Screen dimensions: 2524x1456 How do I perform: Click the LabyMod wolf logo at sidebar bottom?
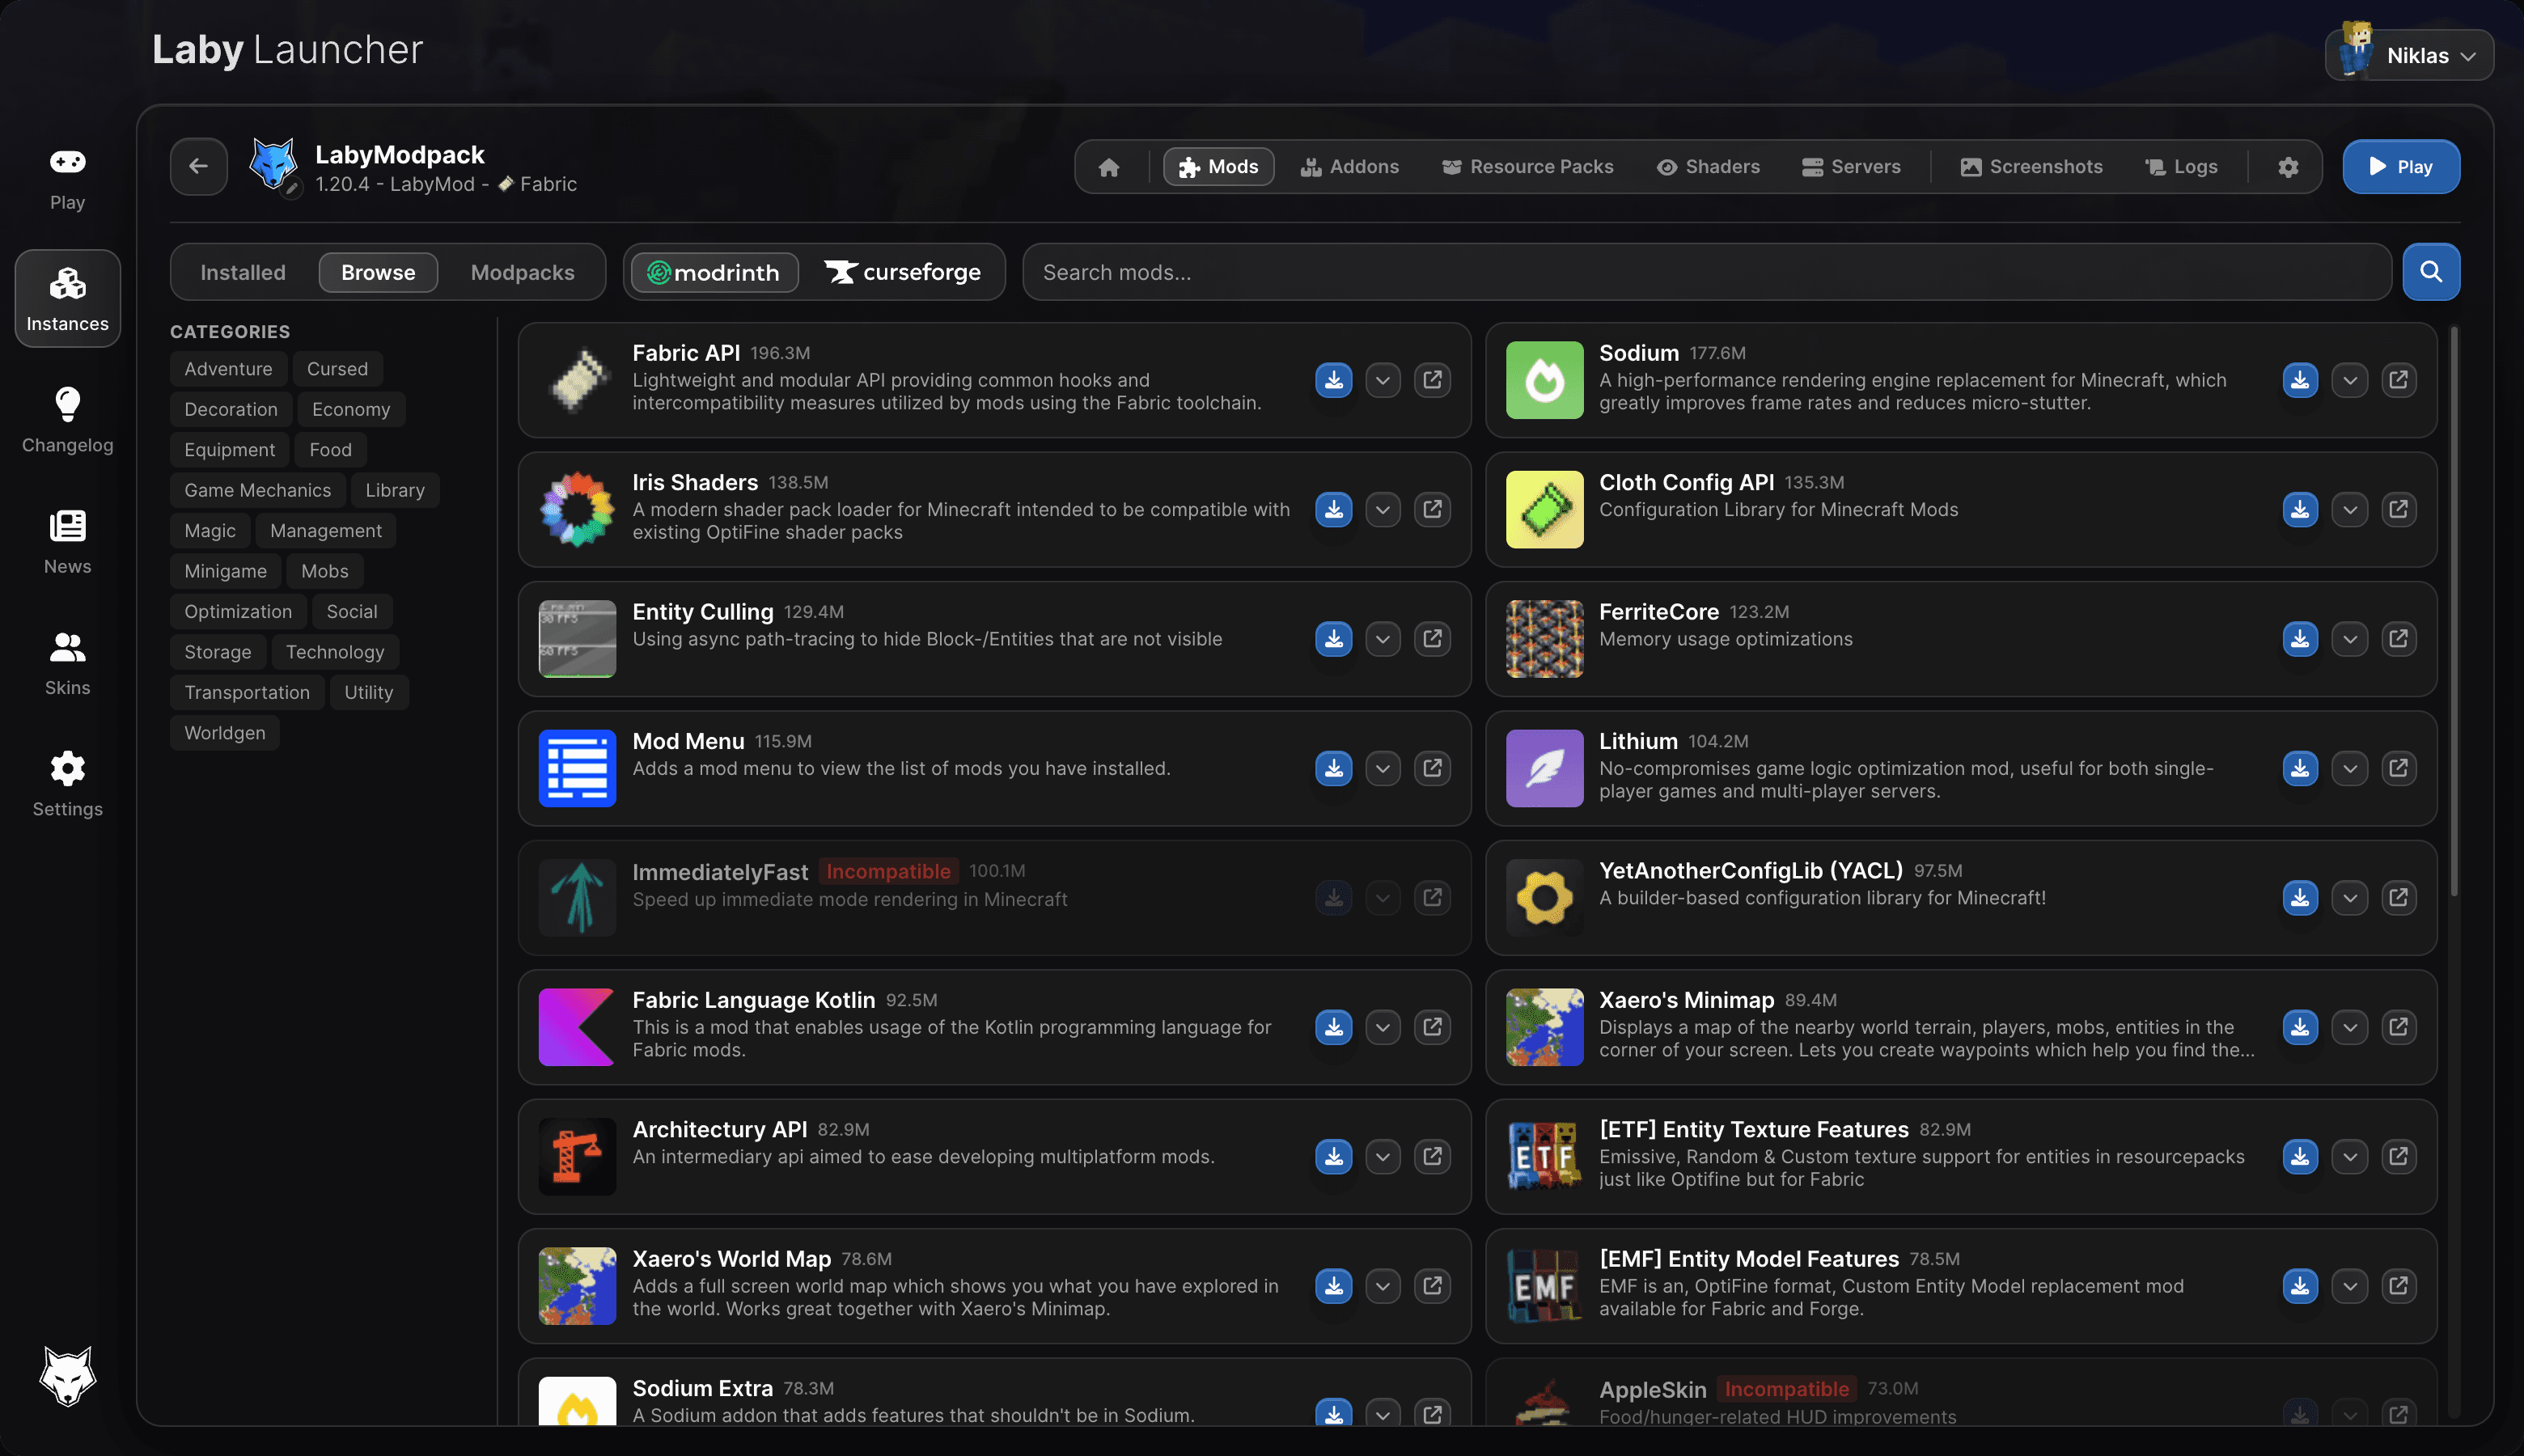click(x=67, y=1376)
